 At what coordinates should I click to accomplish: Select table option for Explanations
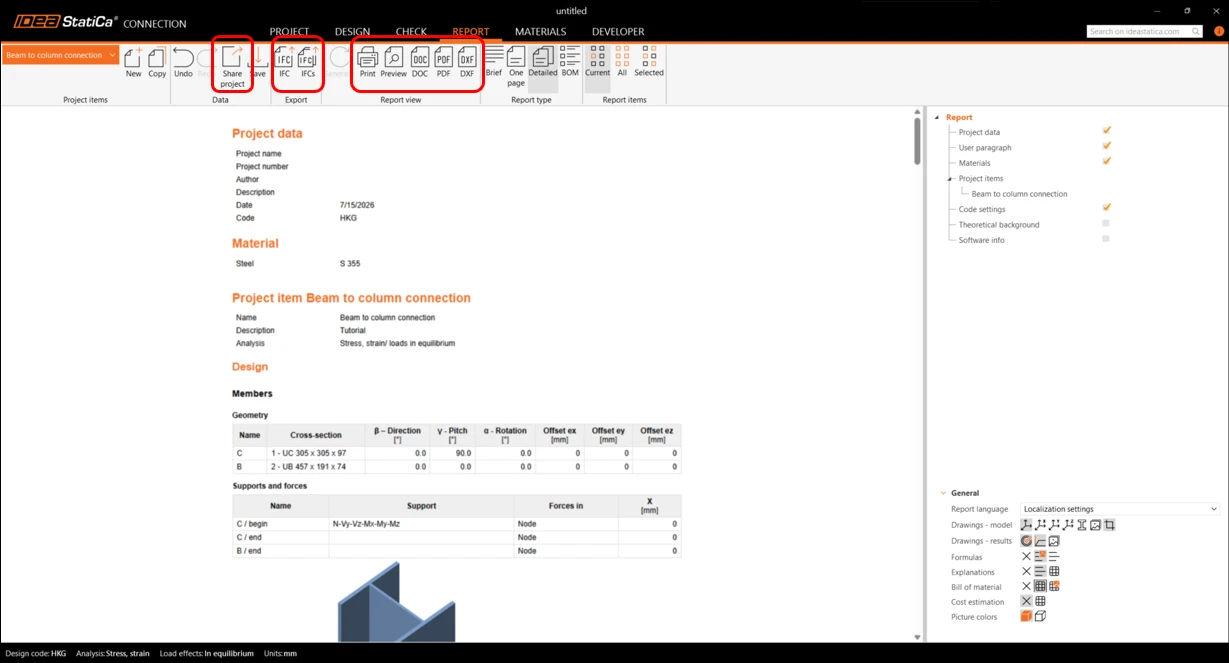coord(1054,572)
